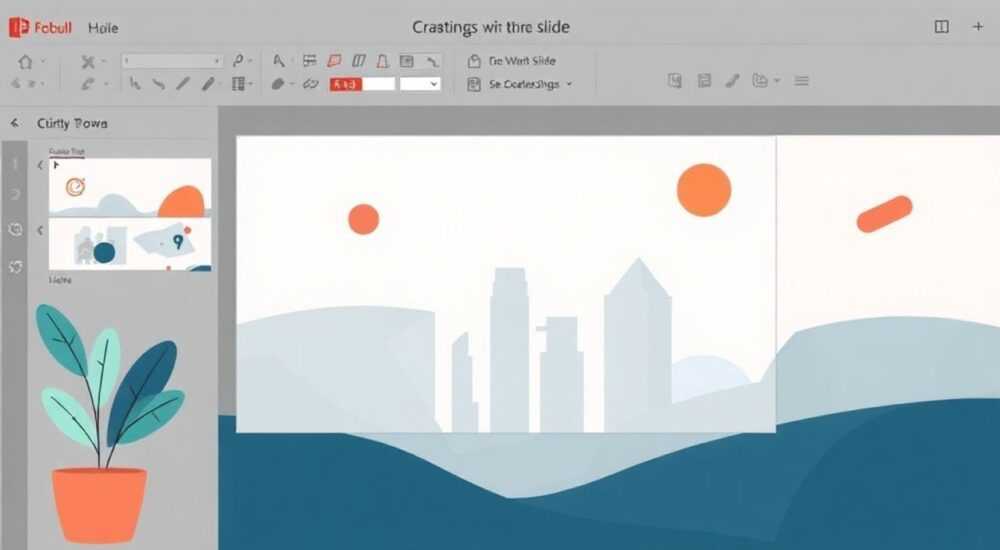Open the font name dropdown box

172,61
